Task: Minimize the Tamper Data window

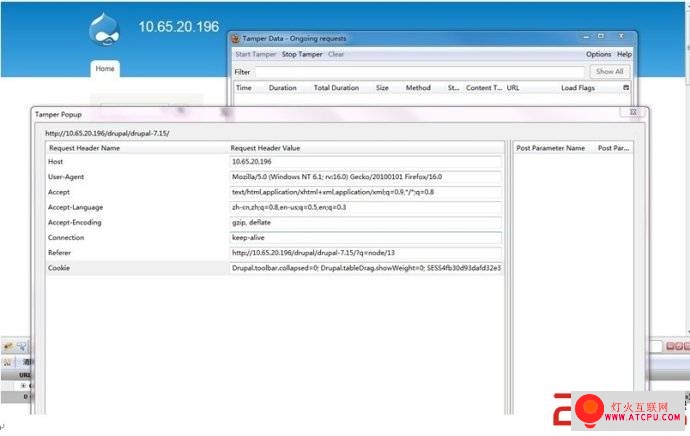Action: pos(586,37)
